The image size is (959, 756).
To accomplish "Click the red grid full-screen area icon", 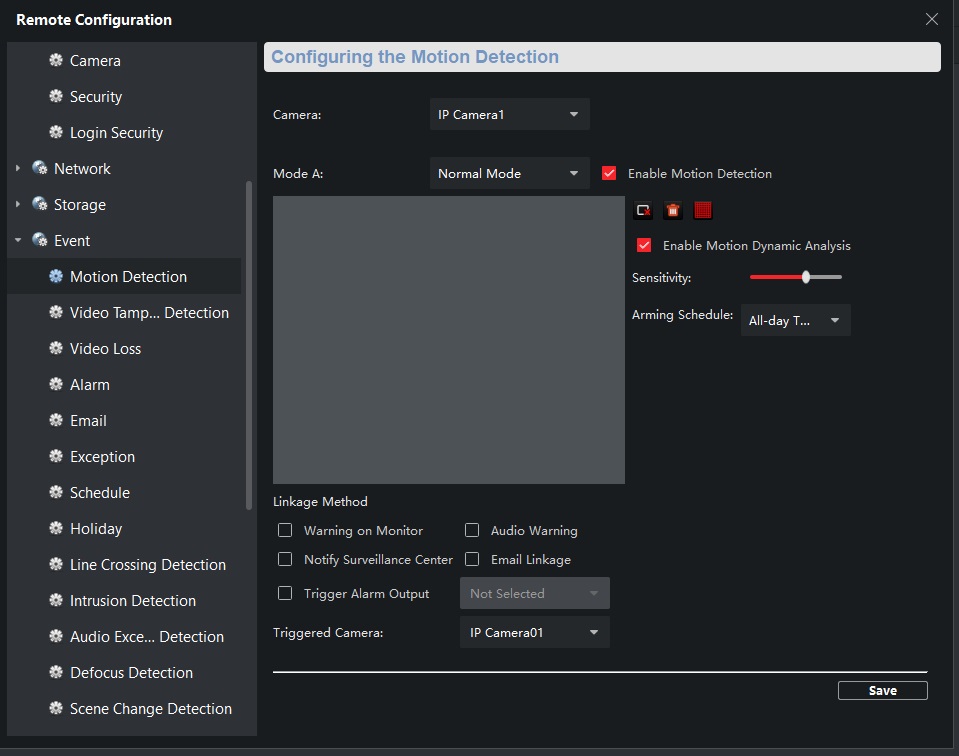I will [703, 210].
